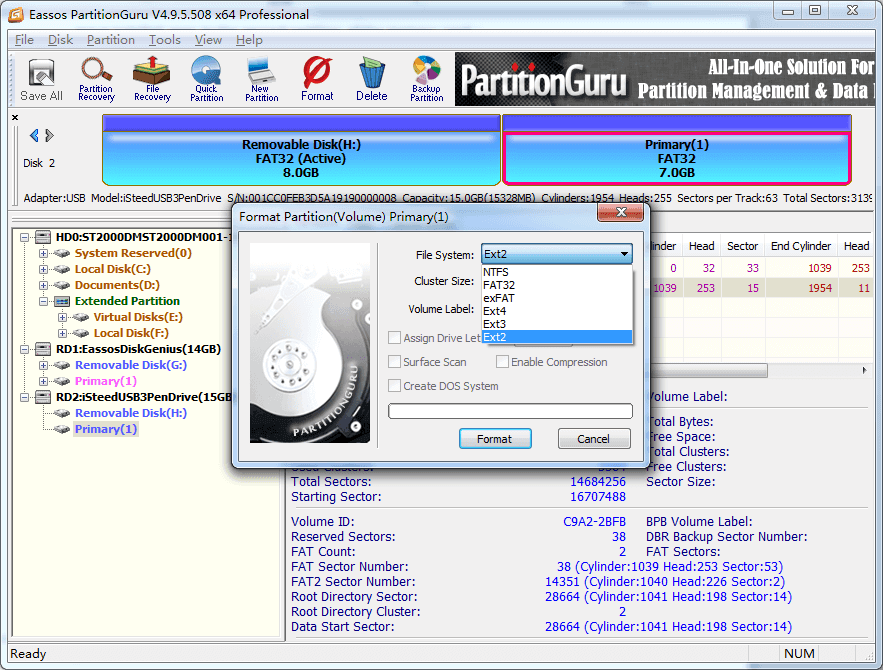
Task: Expand the Removable Disk(G:) node
Action: 43,365
